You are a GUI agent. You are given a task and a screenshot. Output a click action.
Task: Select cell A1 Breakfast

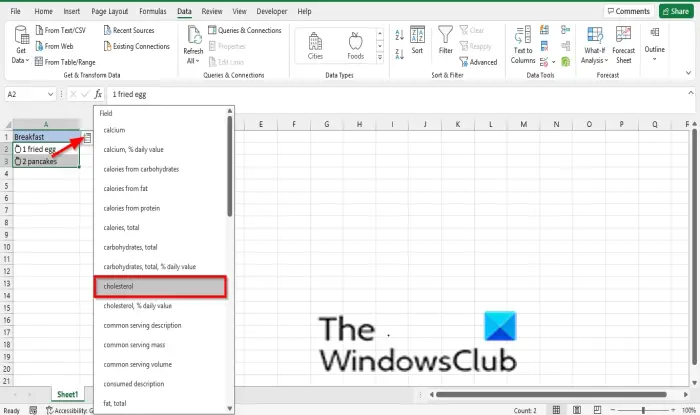coord(46,137)
